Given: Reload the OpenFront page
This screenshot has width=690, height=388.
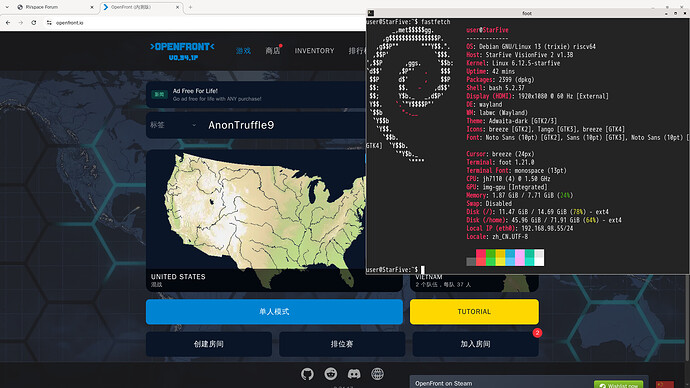Looking at the screenshot, I should 33,22.
